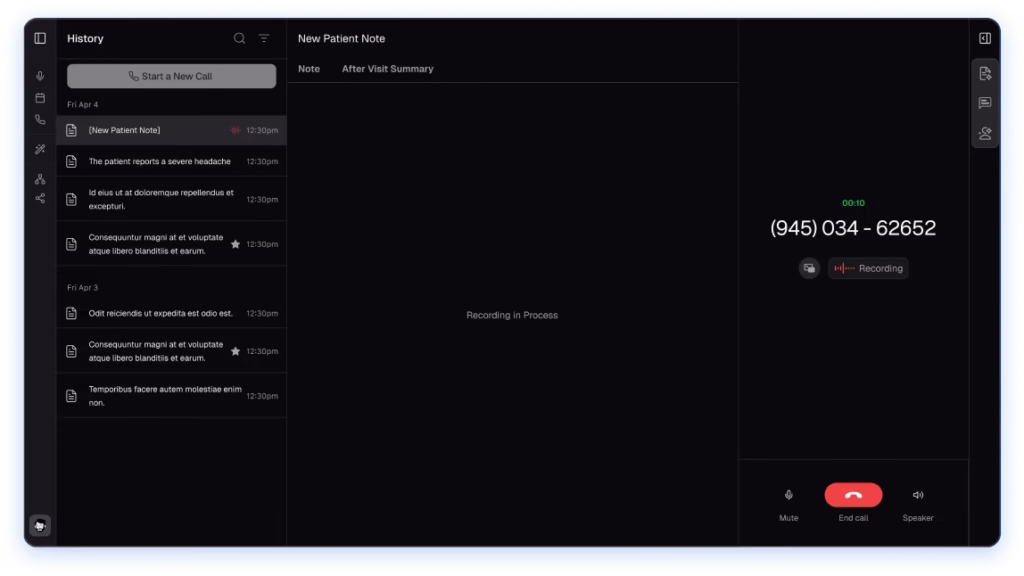The image size is (1024, 576).
Task: Select the Note tab
Action: pos(309,69)
